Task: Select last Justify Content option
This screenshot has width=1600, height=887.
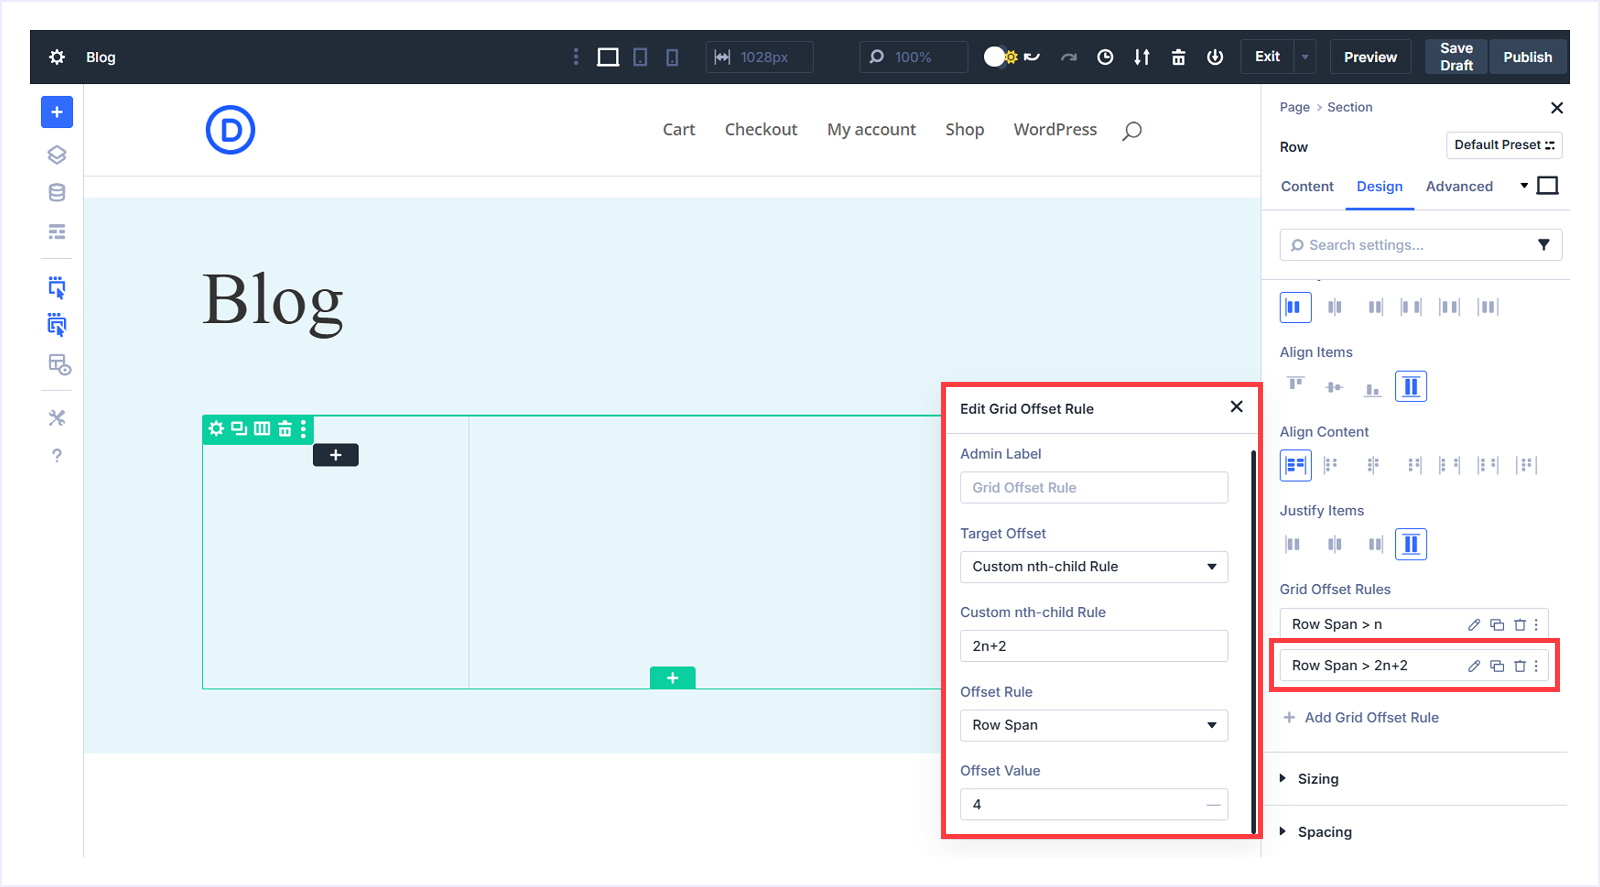Action: (1488, 307)
